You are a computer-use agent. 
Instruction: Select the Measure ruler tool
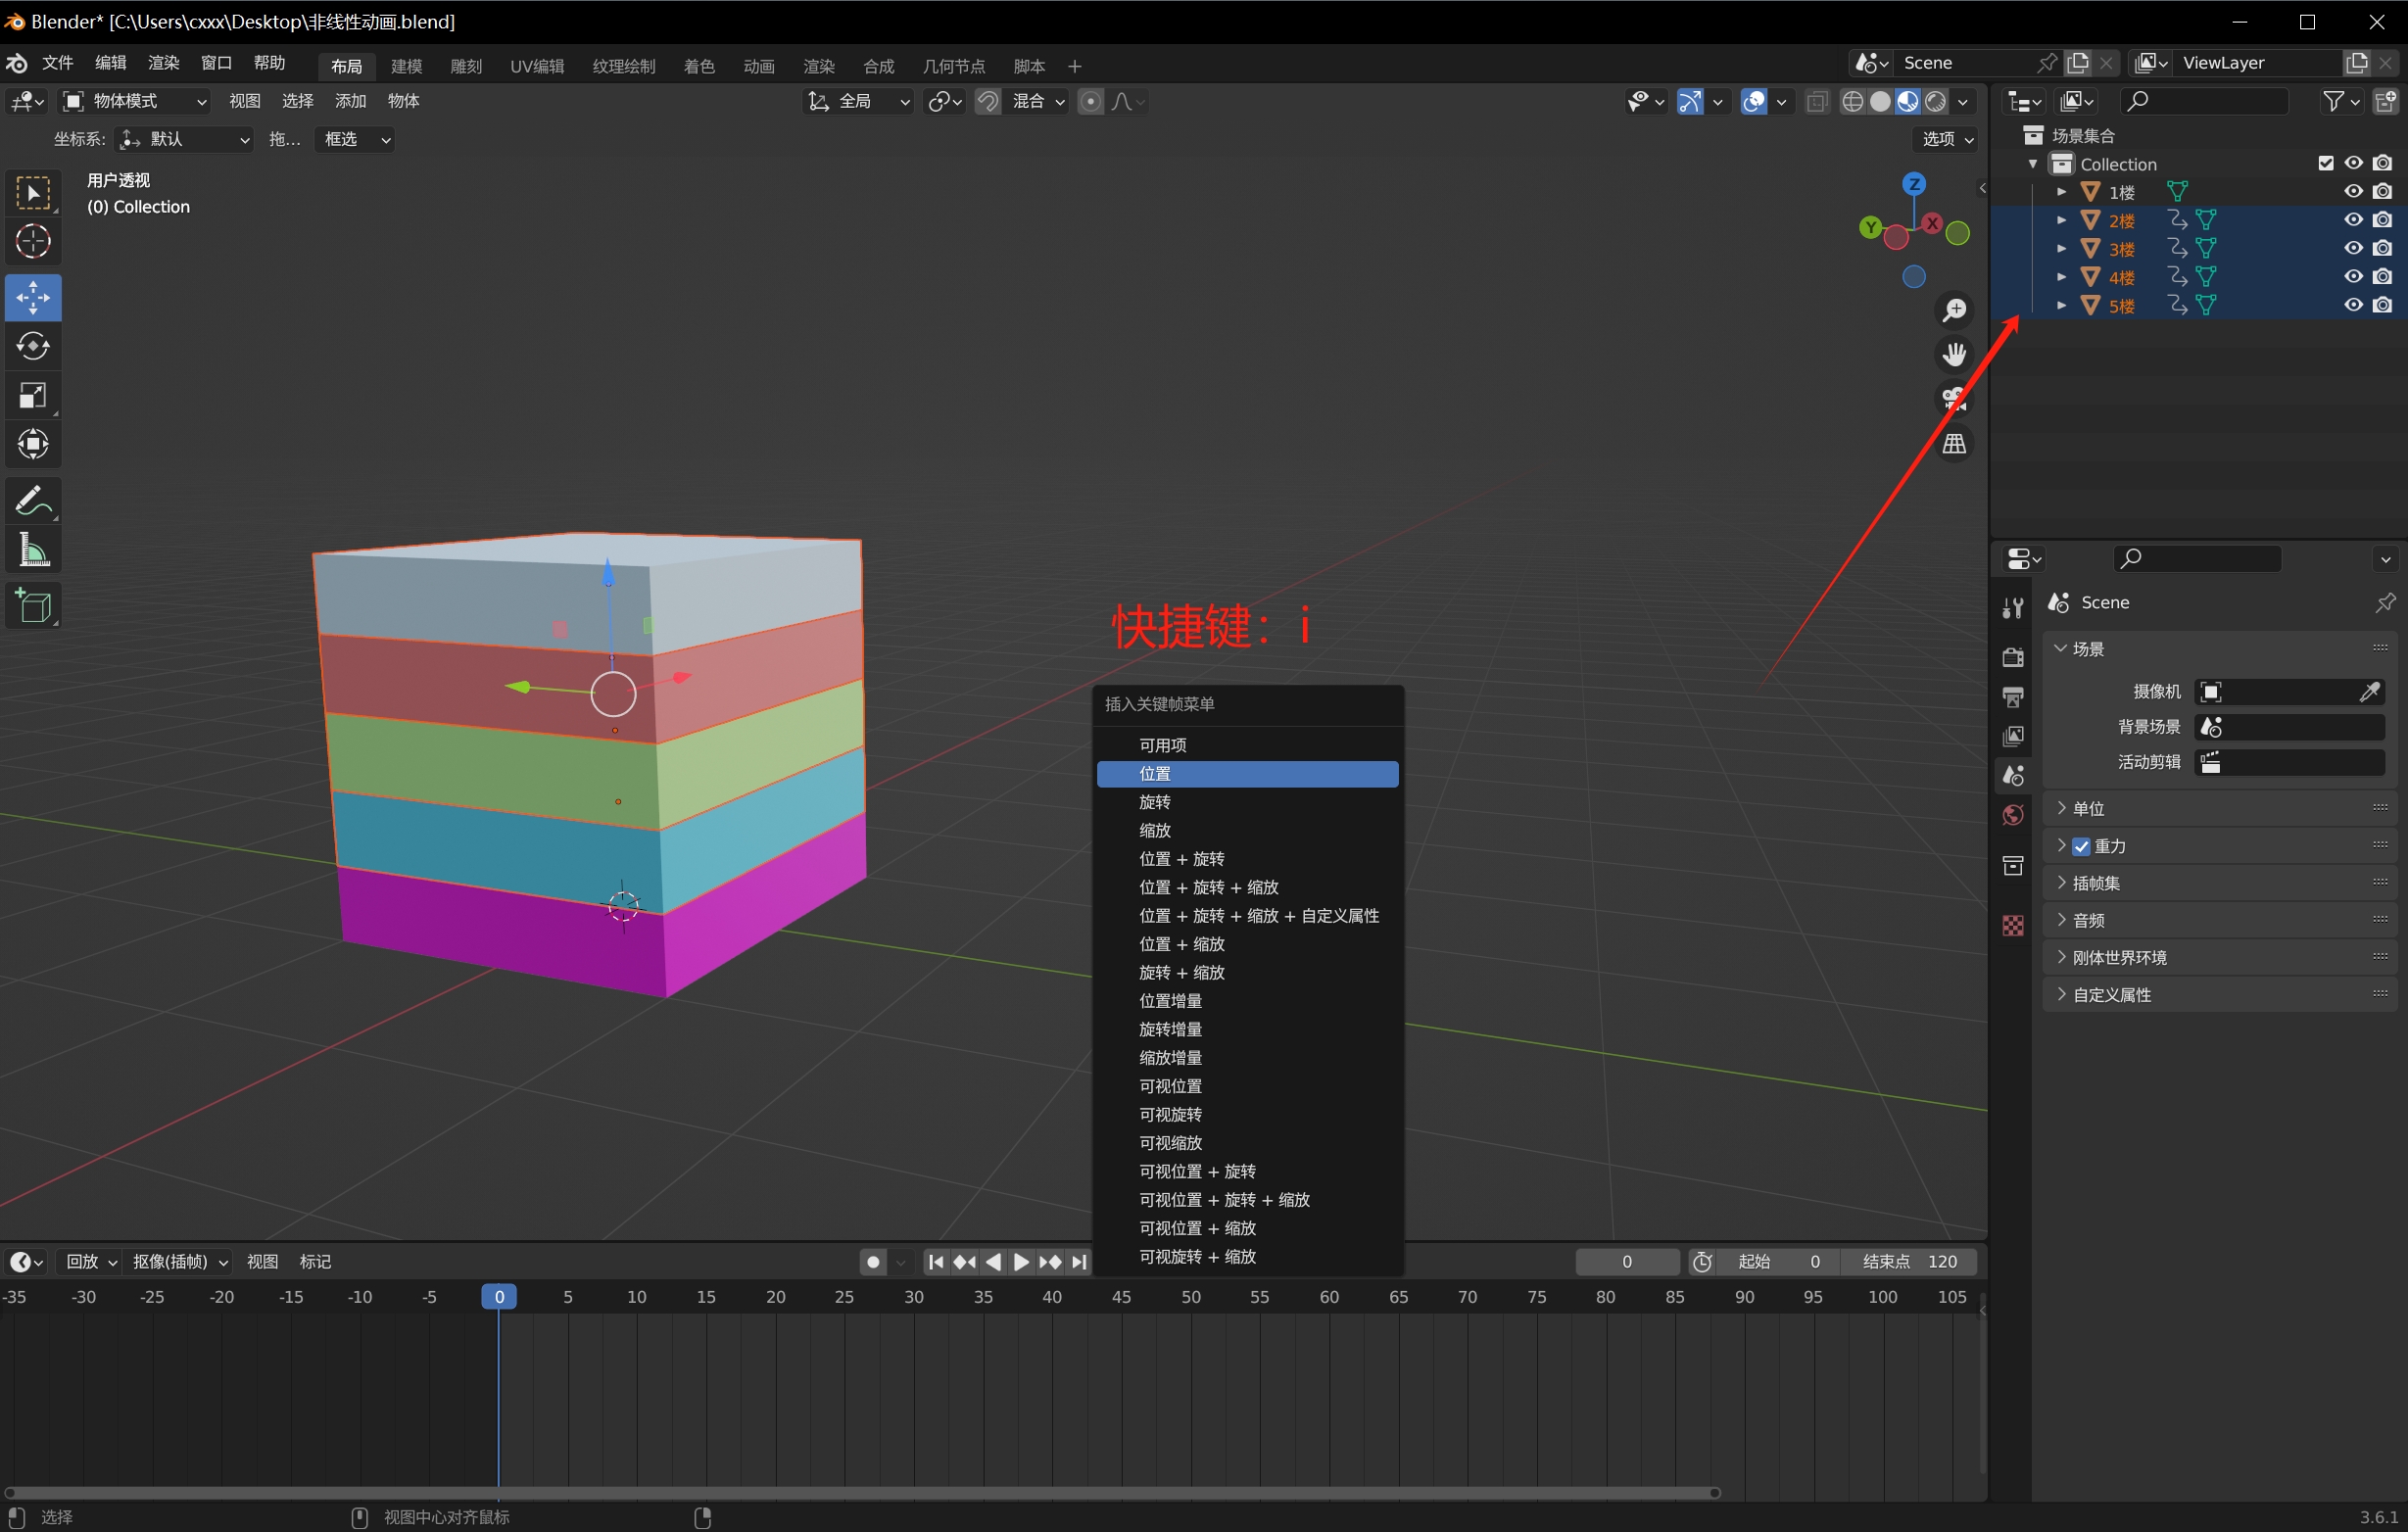tap(33, 551)
